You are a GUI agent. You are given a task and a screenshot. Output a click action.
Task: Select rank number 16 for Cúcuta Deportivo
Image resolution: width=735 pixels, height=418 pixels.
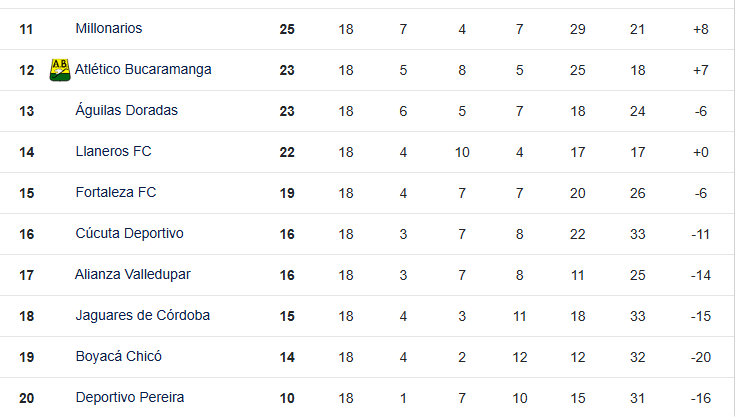pos(27,234)
